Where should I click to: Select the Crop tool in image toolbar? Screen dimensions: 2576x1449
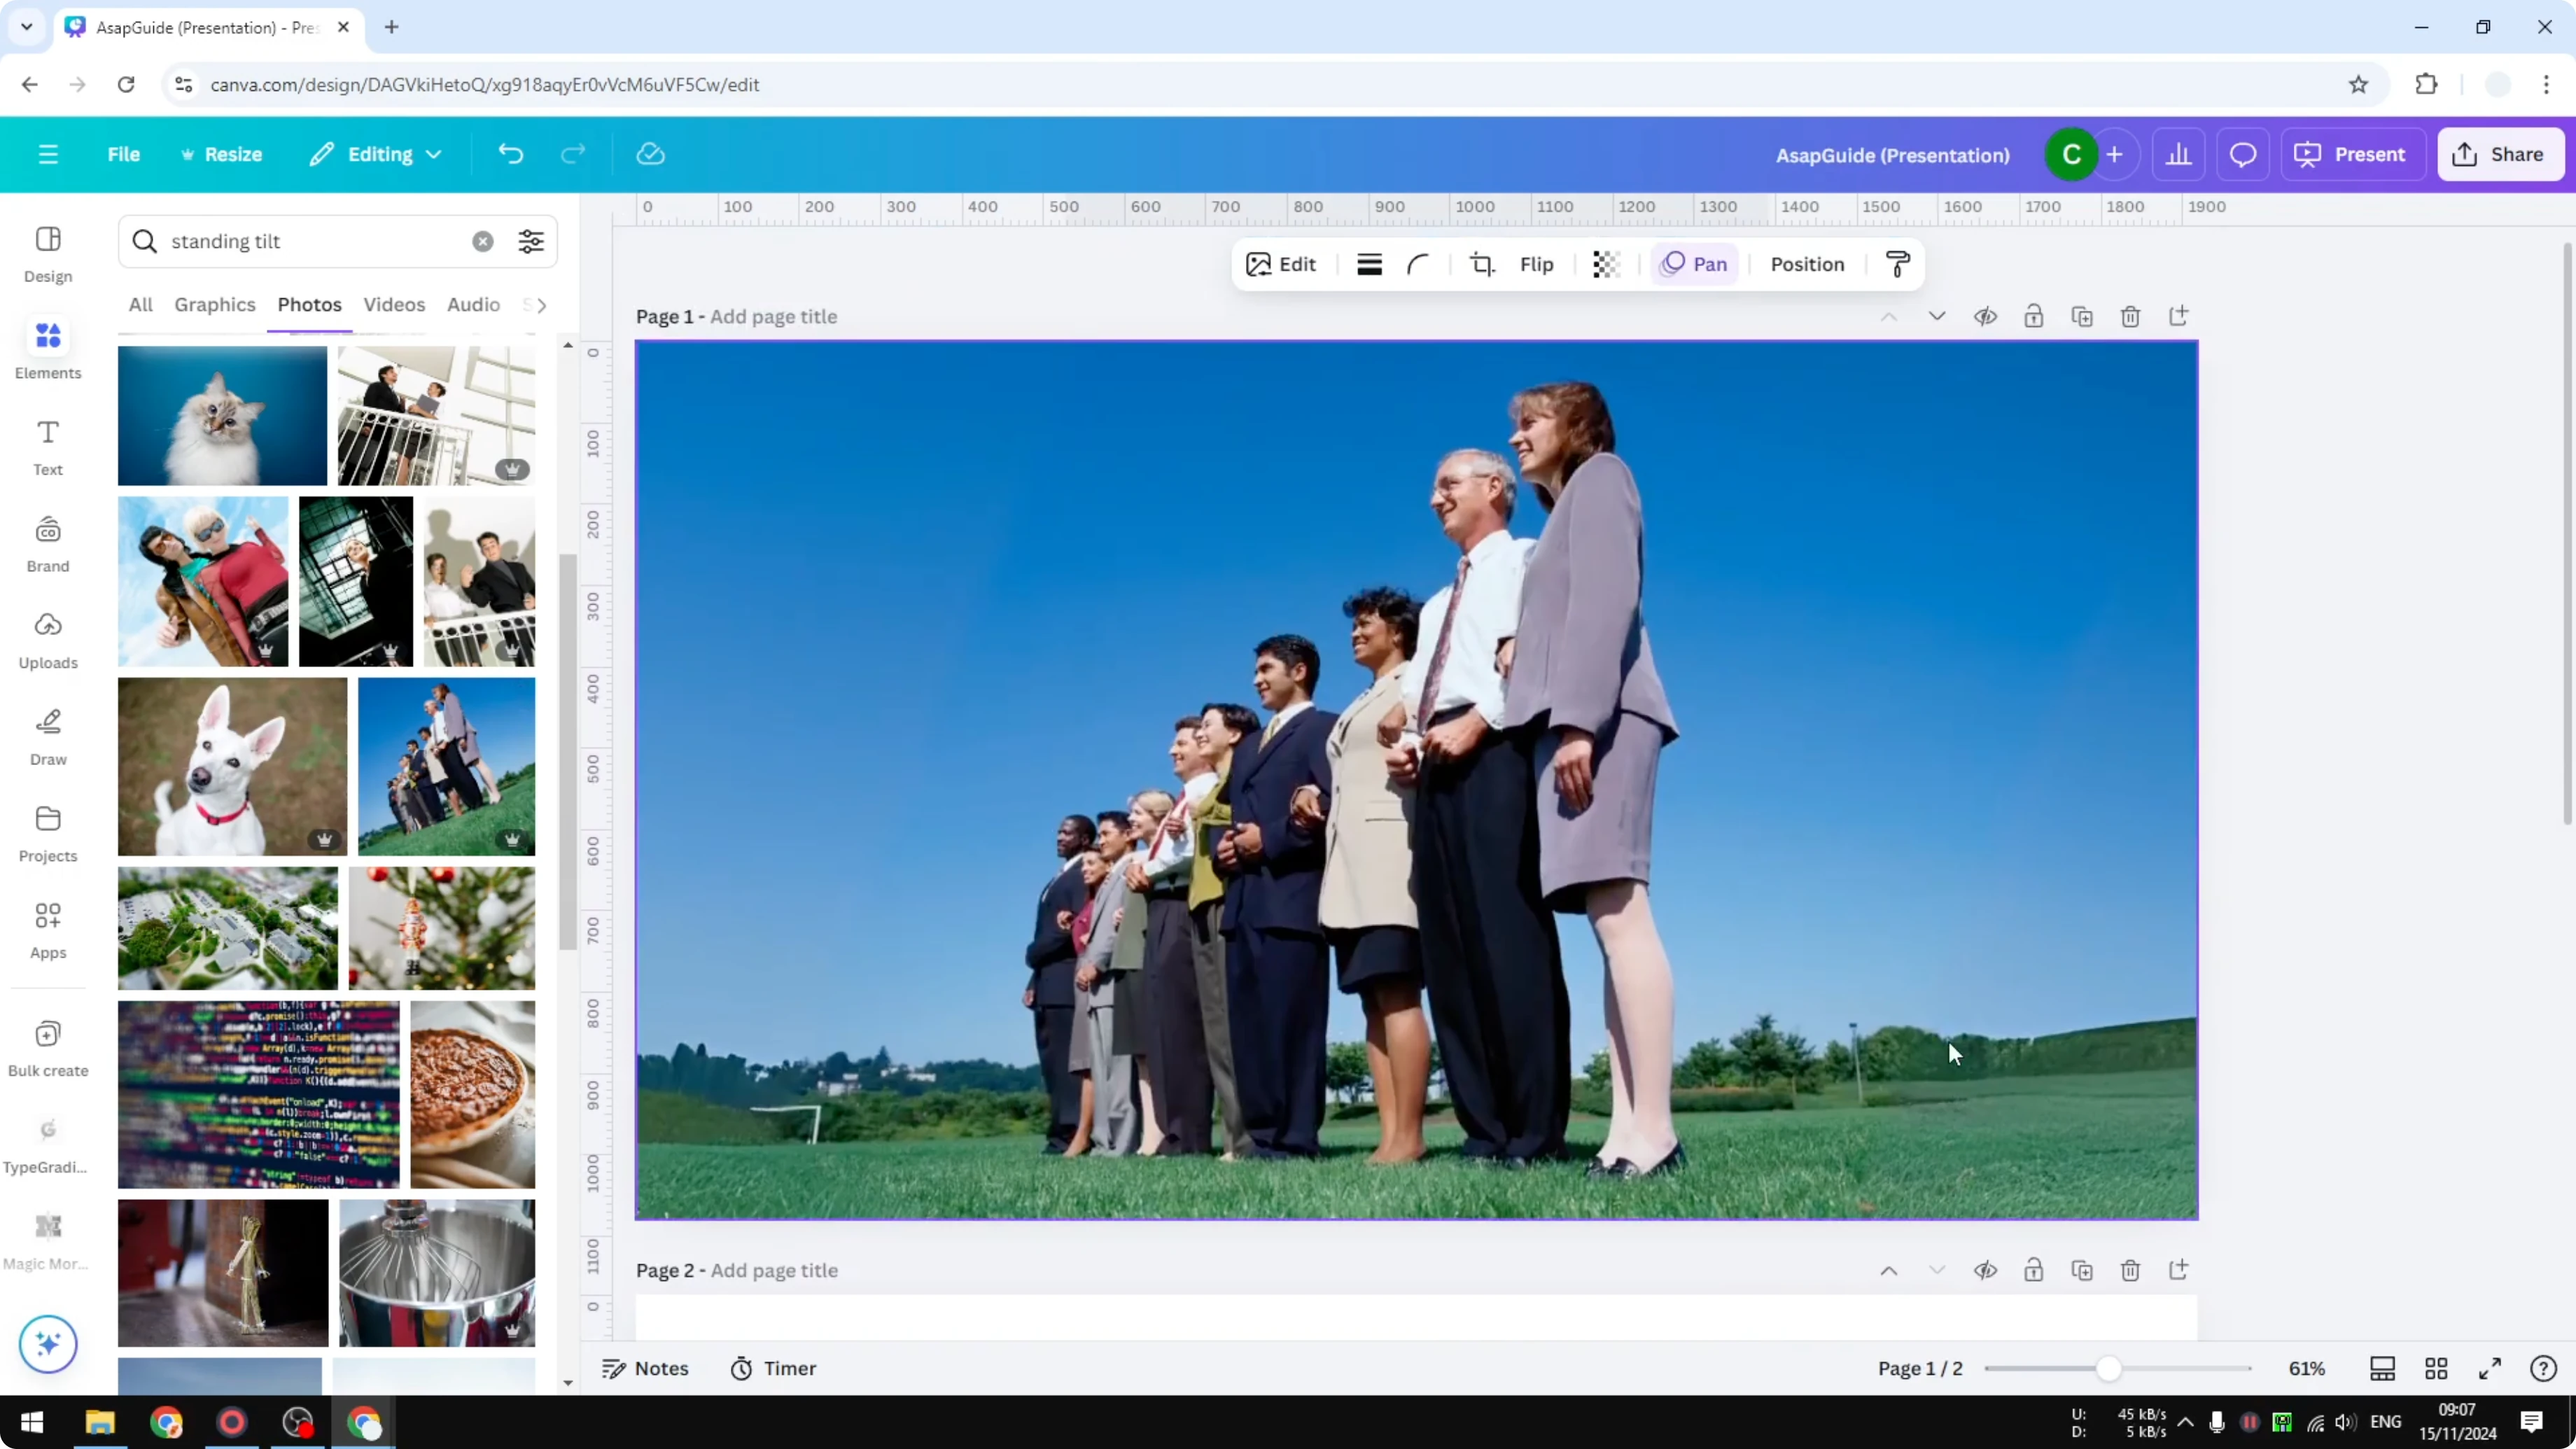[1482, 264]
